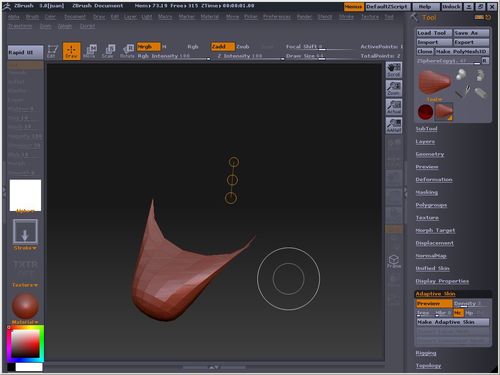Viewport: 500px width, 375px height.
Task: Open the Document menu
Action: (75, 17)
